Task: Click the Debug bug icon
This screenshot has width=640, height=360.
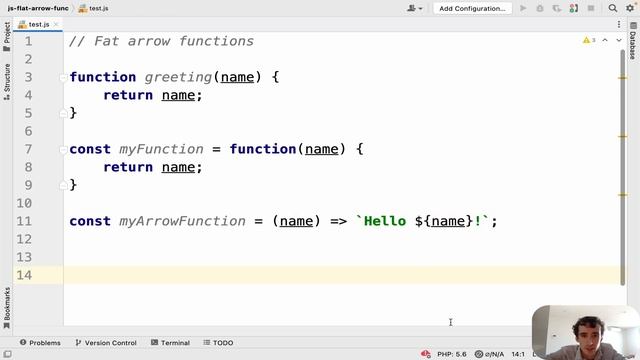Action: pos(540,8)
